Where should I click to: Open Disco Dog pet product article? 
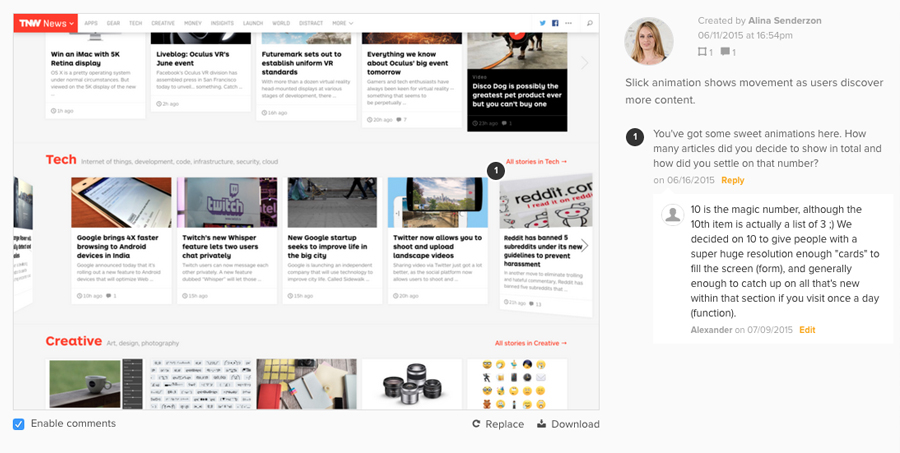pos(515,95)
